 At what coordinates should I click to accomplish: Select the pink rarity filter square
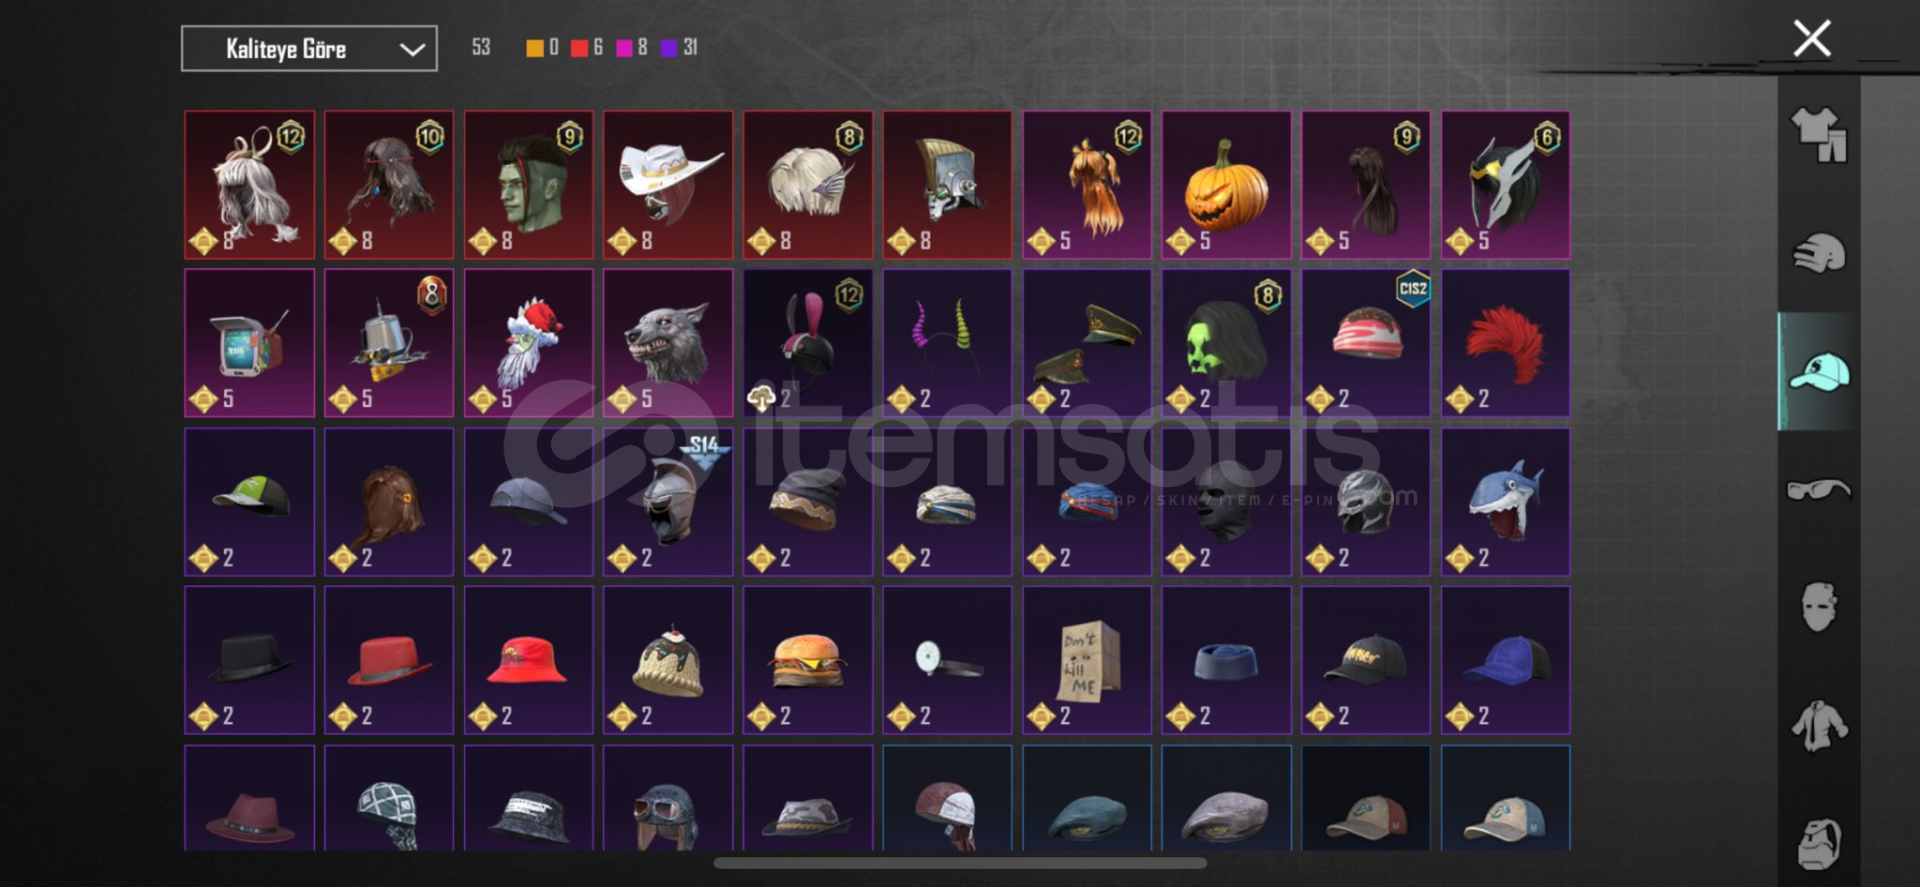pos(624,48)
